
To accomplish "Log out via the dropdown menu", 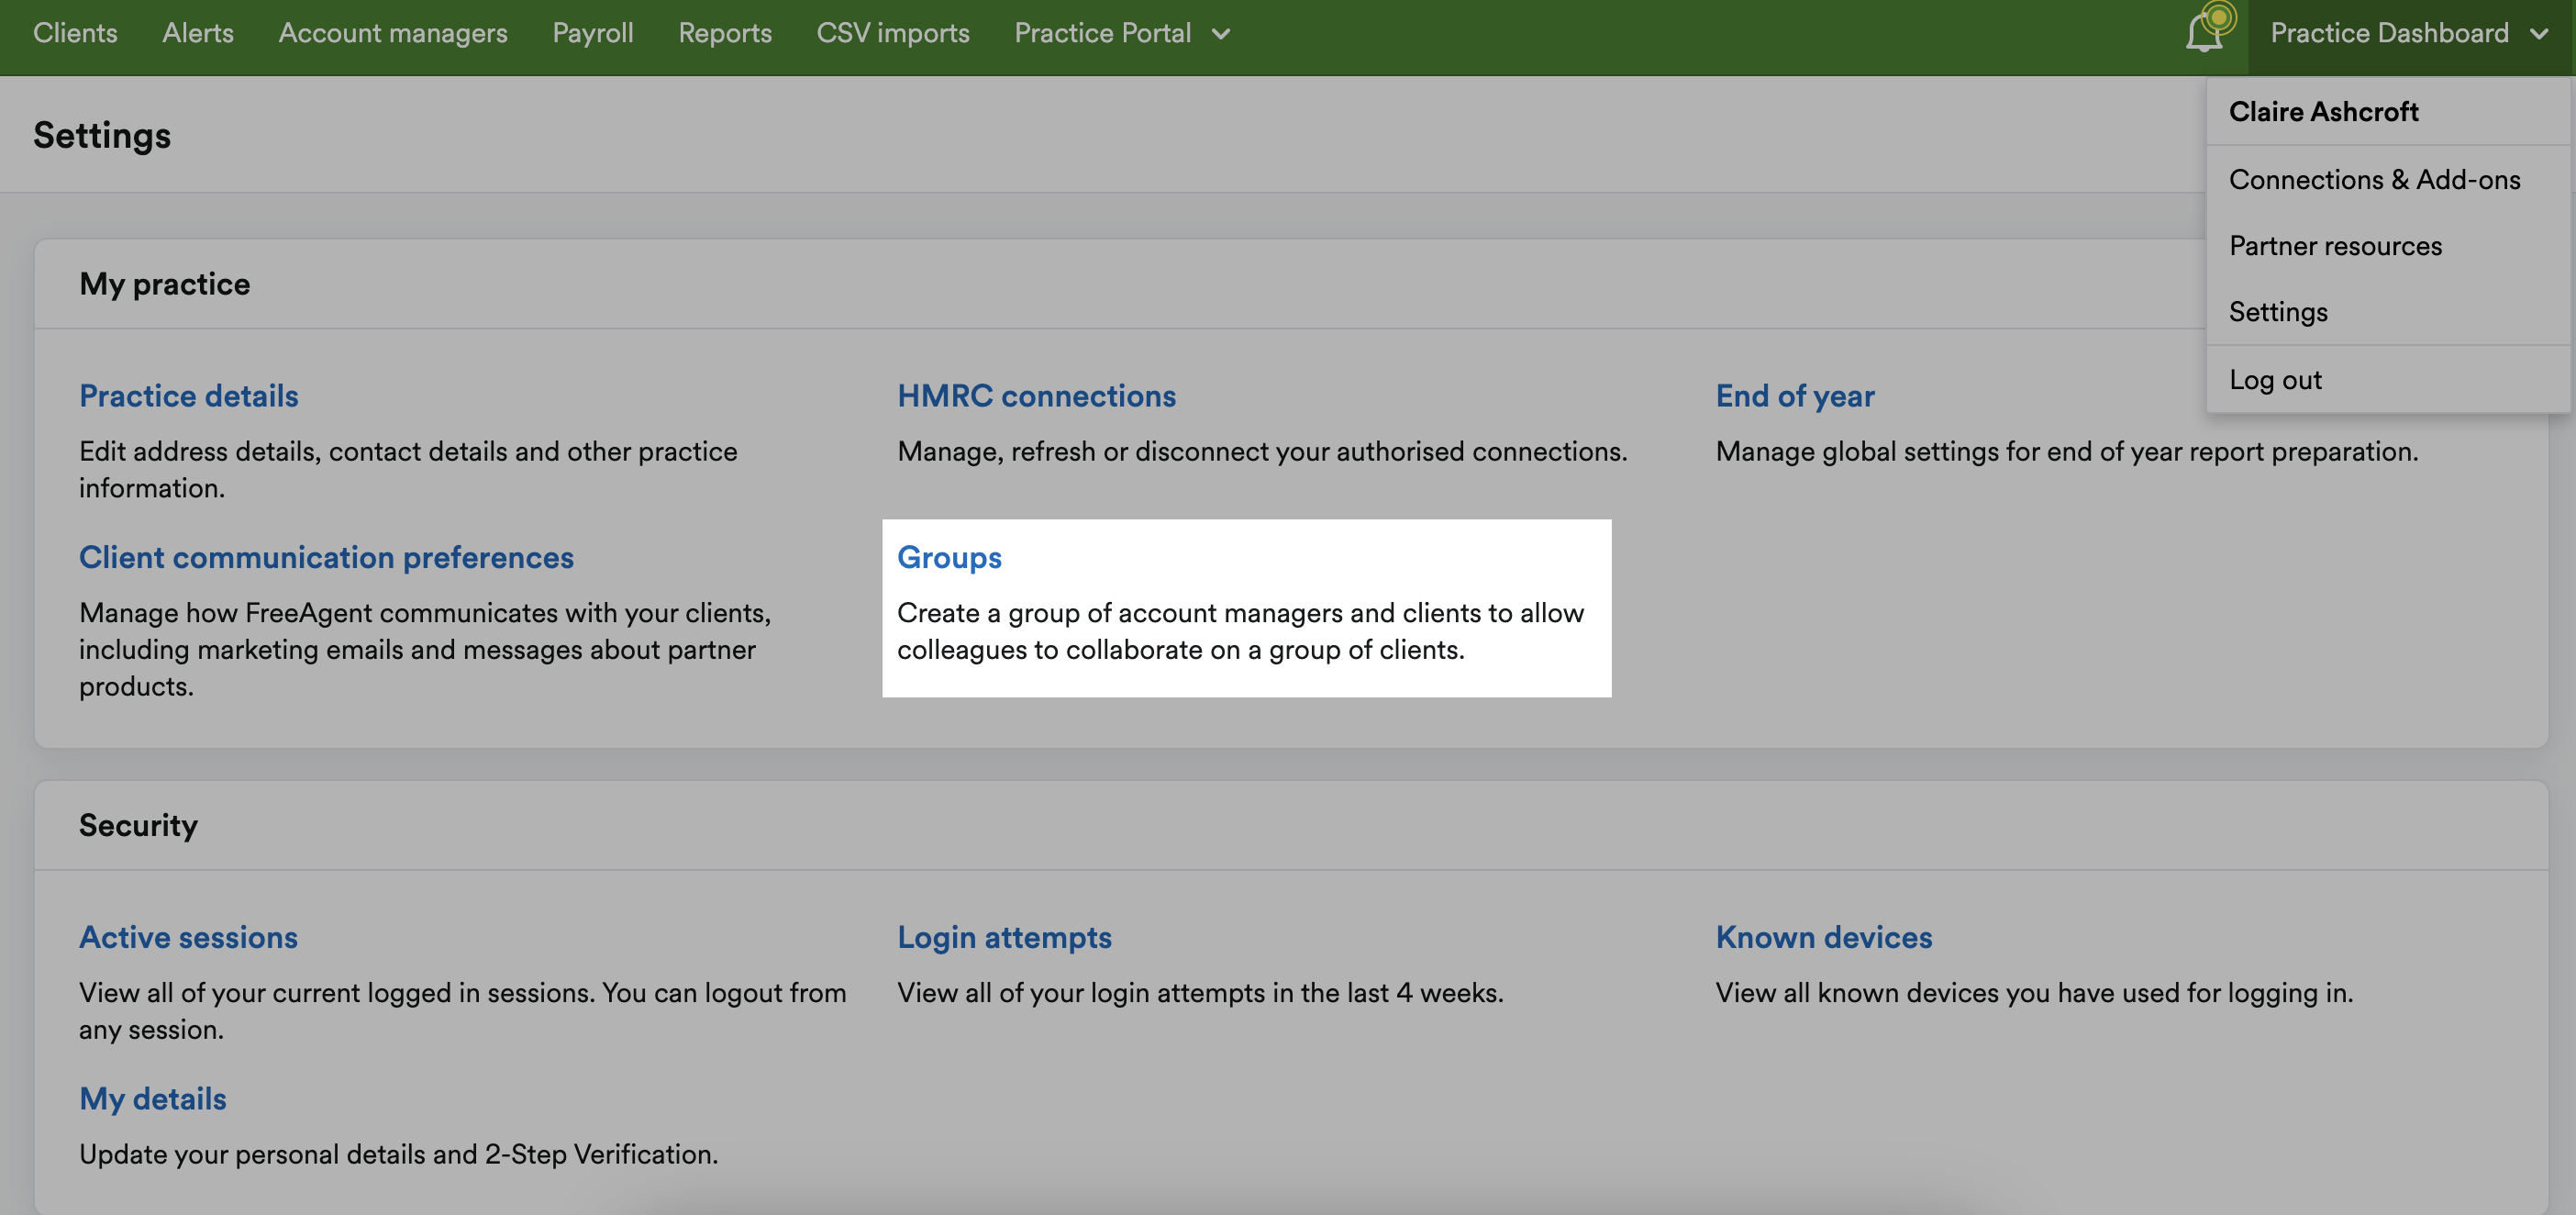I will pos(2275,379).
